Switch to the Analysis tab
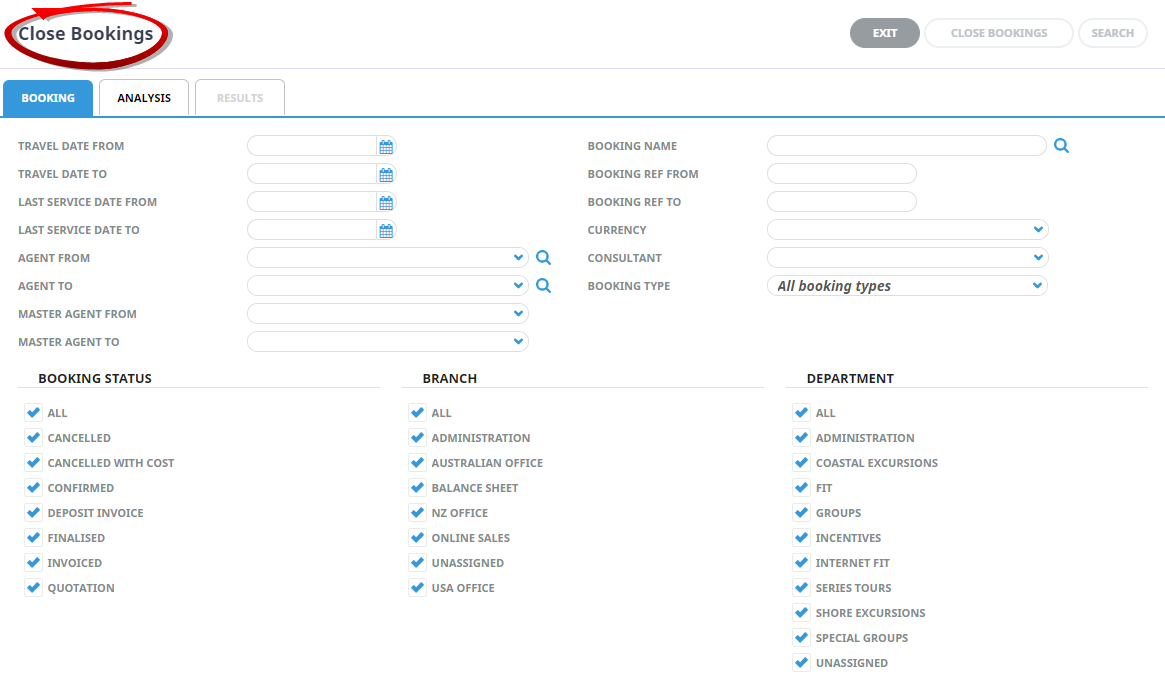Screen dimensions: 1165x699 (x=144, y=98)
